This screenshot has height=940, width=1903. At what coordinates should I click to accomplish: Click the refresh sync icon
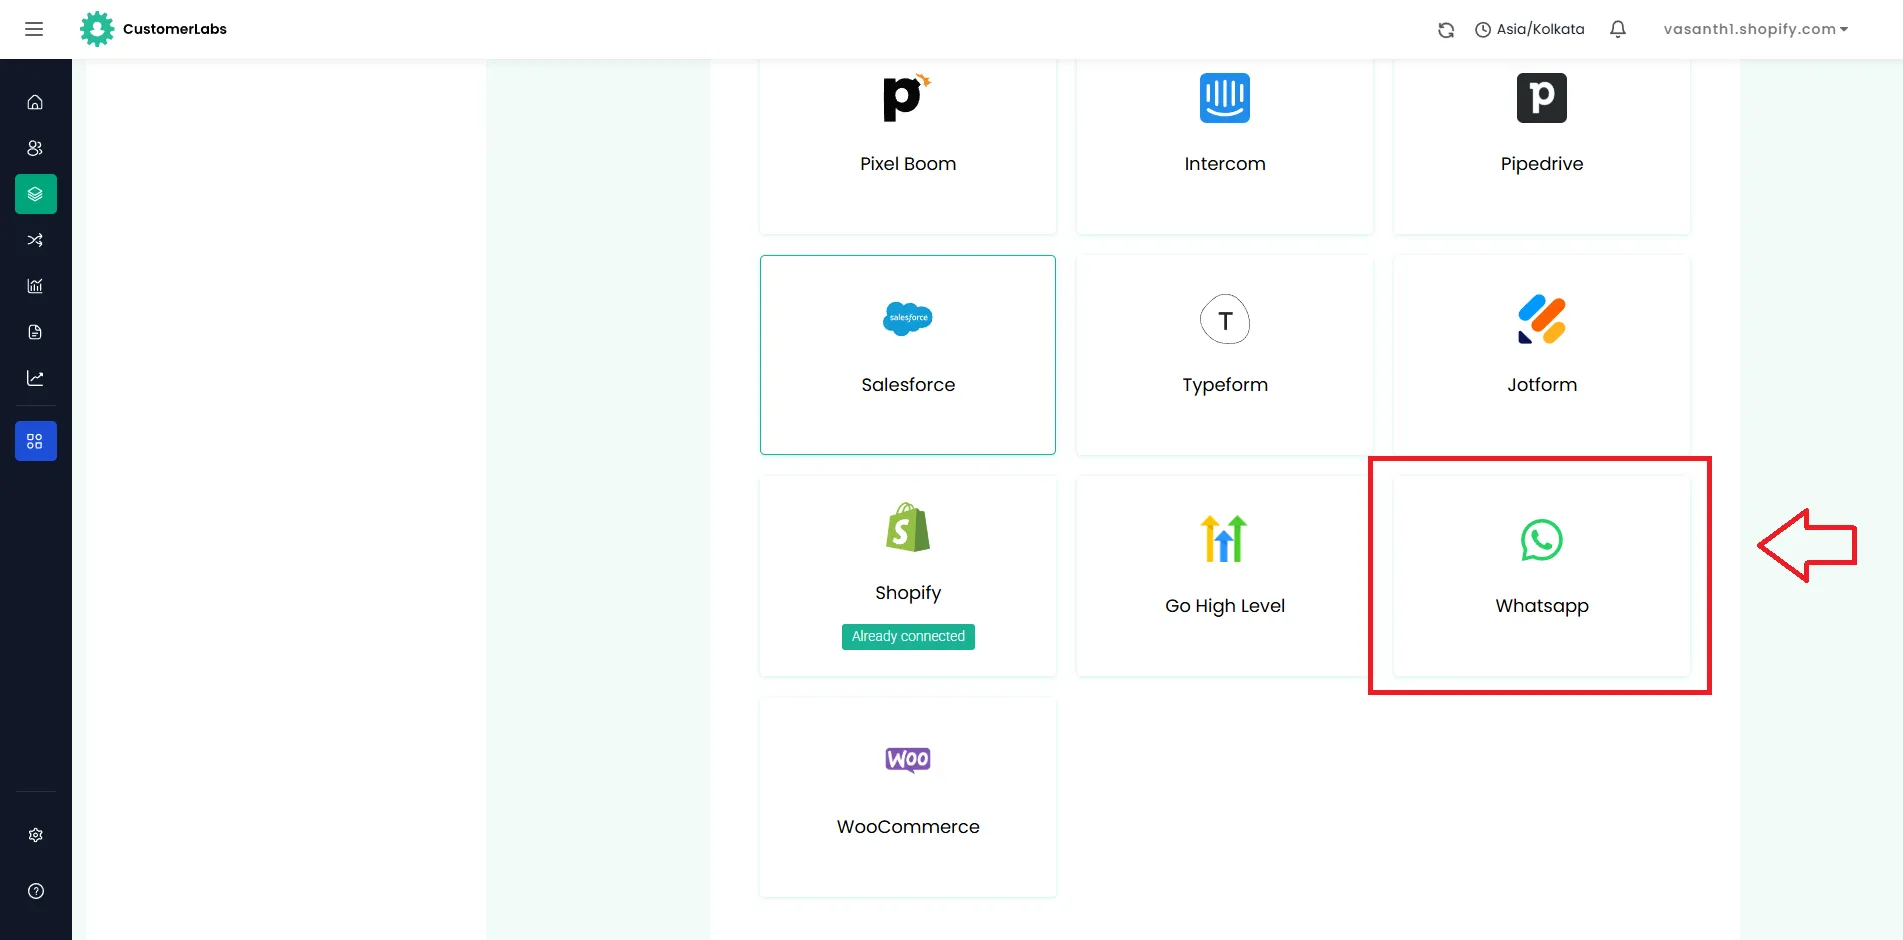pos(1446,30)
